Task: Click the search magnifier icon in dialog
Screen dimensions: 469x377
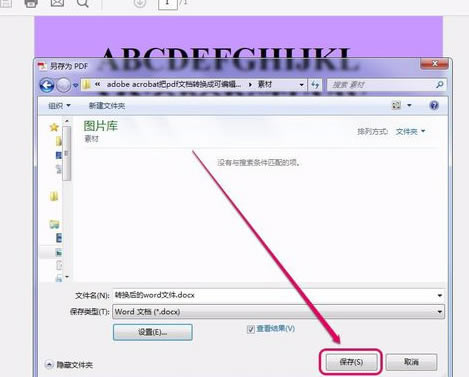Action: [x=440, y=85]
